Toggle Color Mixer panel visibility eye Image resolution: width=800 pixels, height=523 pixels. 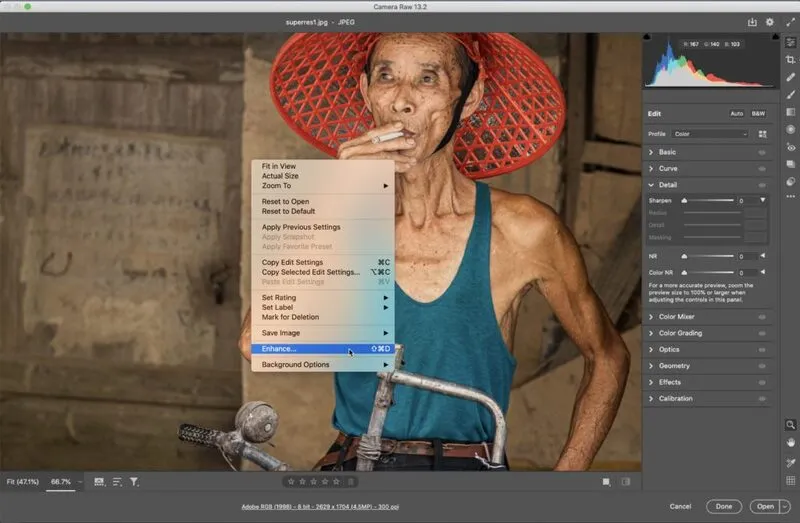coord(762,317)
